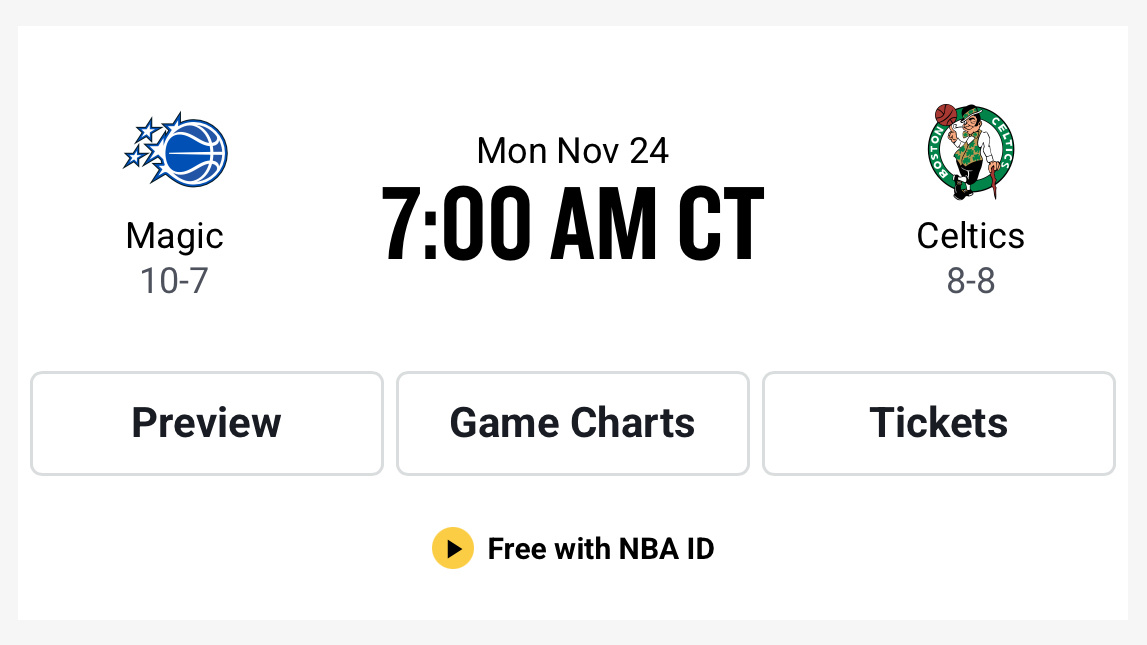Click the Mon Nov 24 date label
The height and width of the screenshot is (645, 1147).
click(572, 151)
